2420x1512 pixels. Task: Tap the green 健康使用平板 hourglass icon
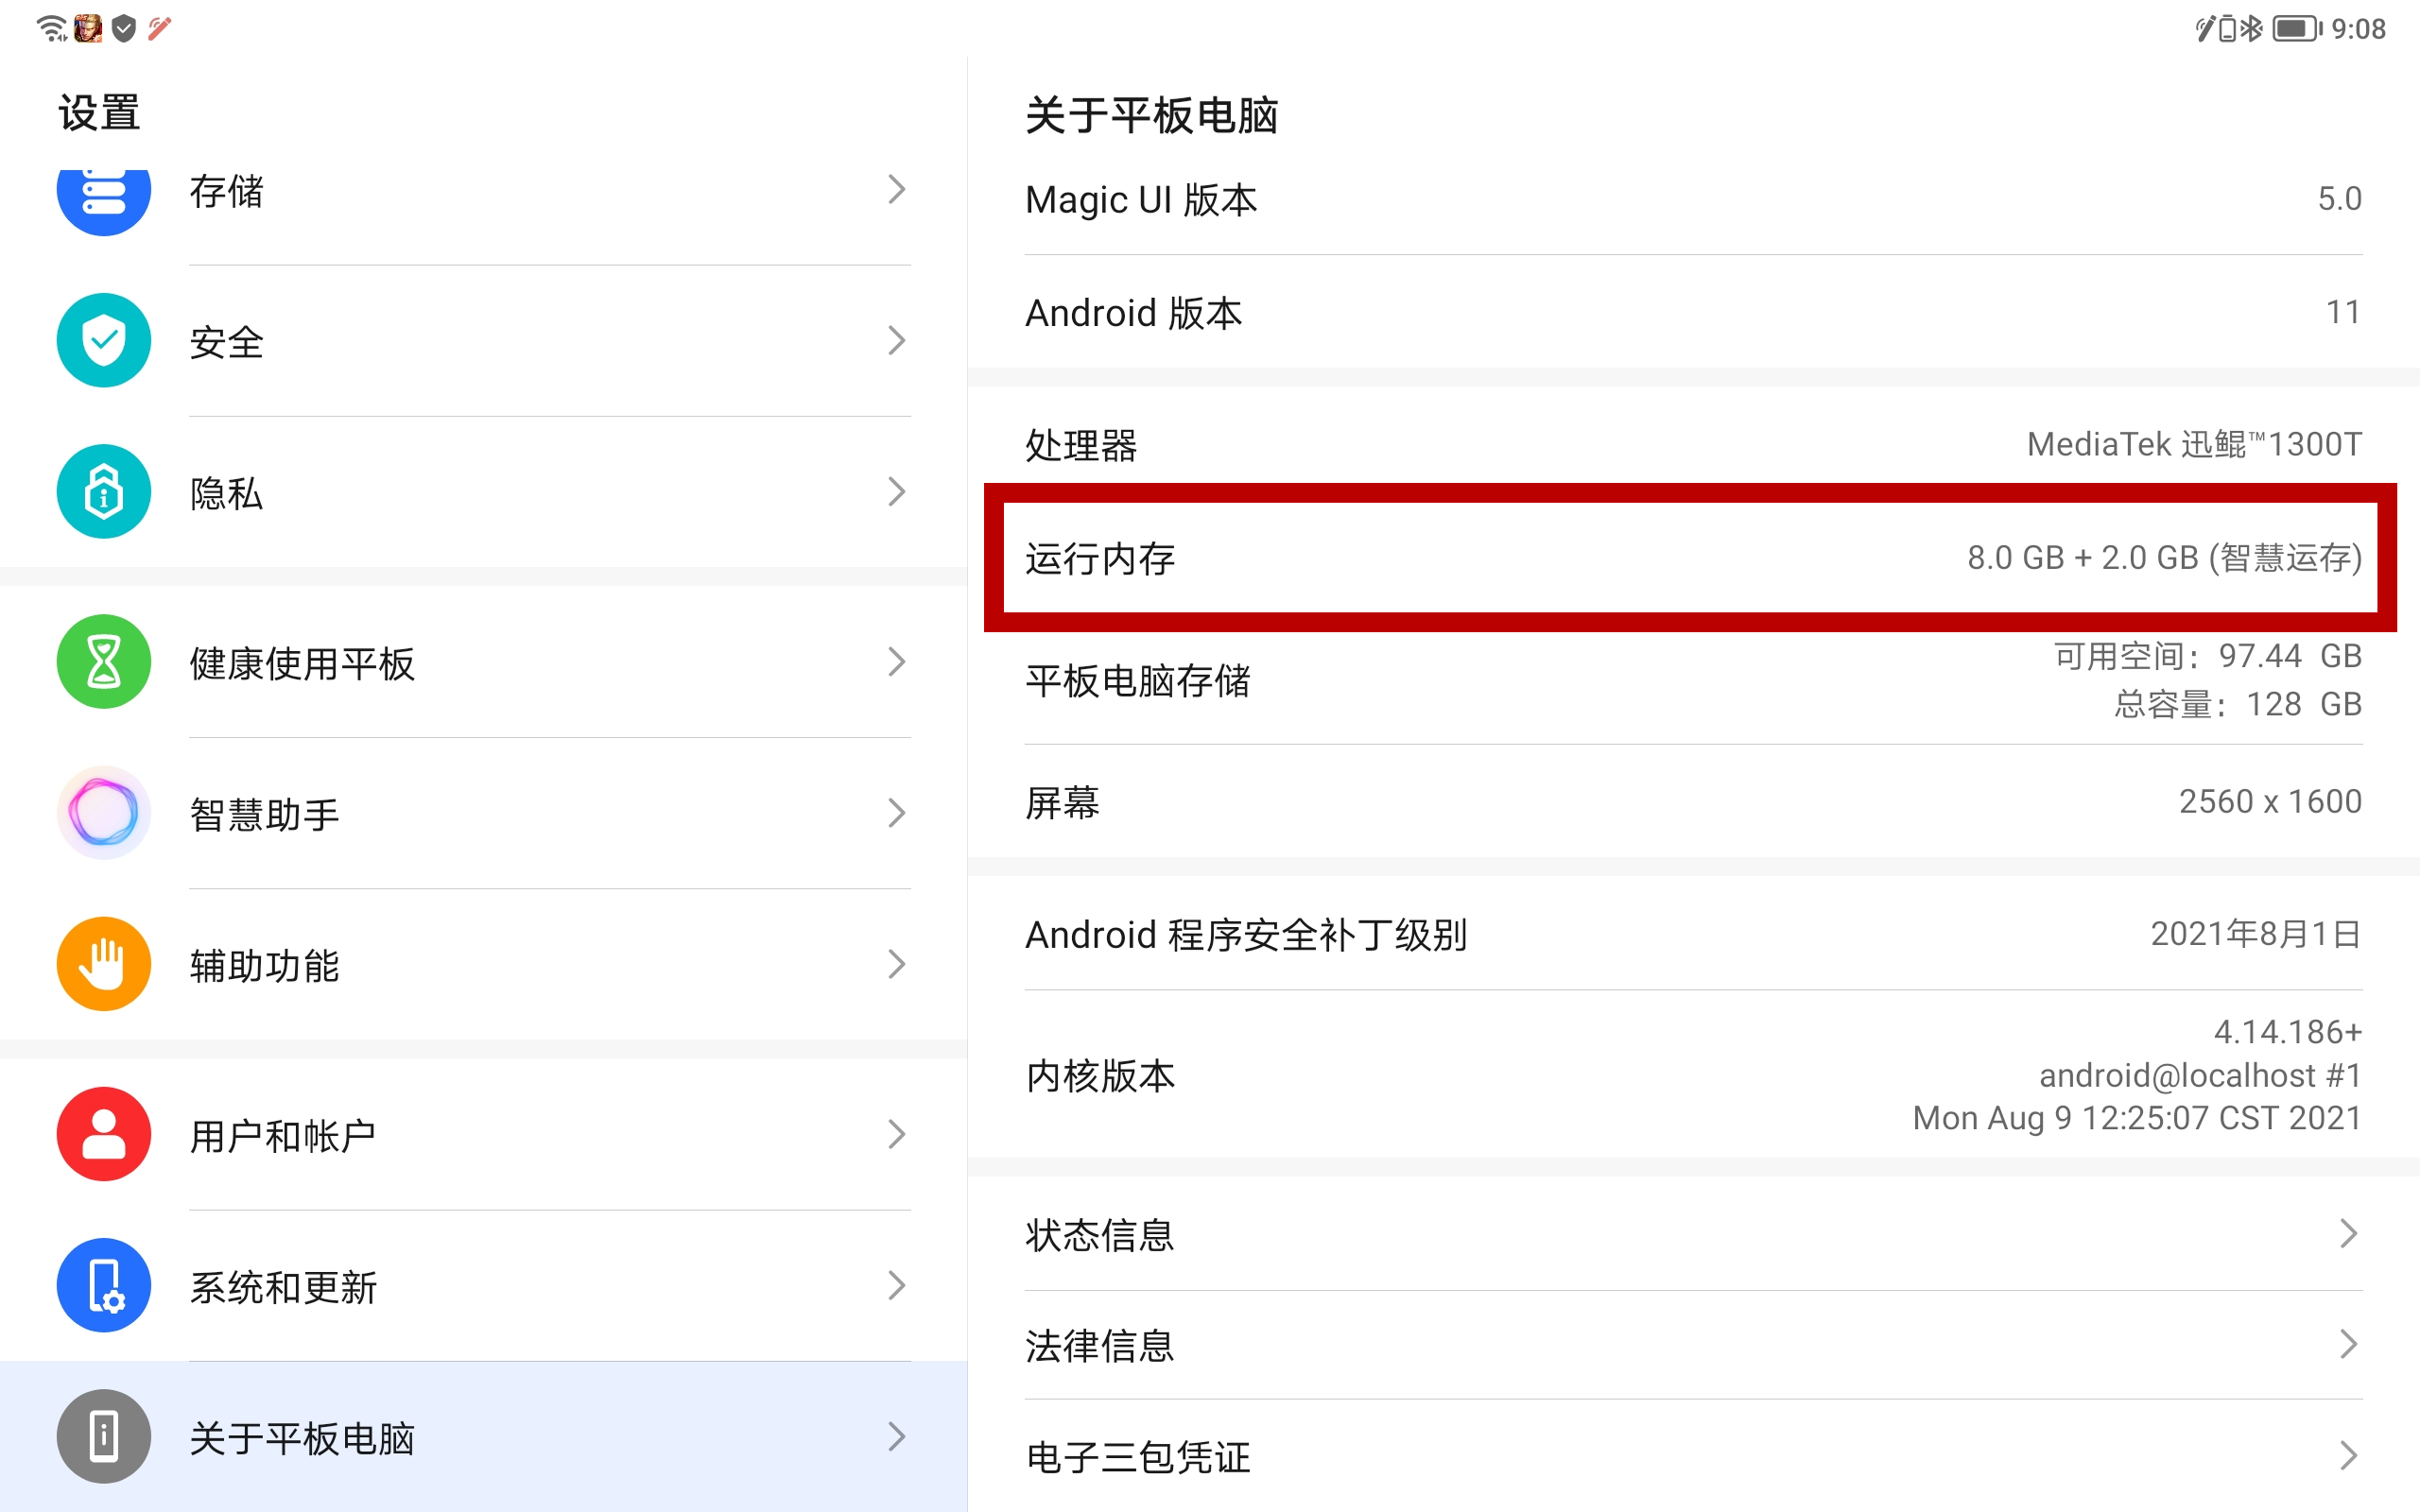coord(104,662)
